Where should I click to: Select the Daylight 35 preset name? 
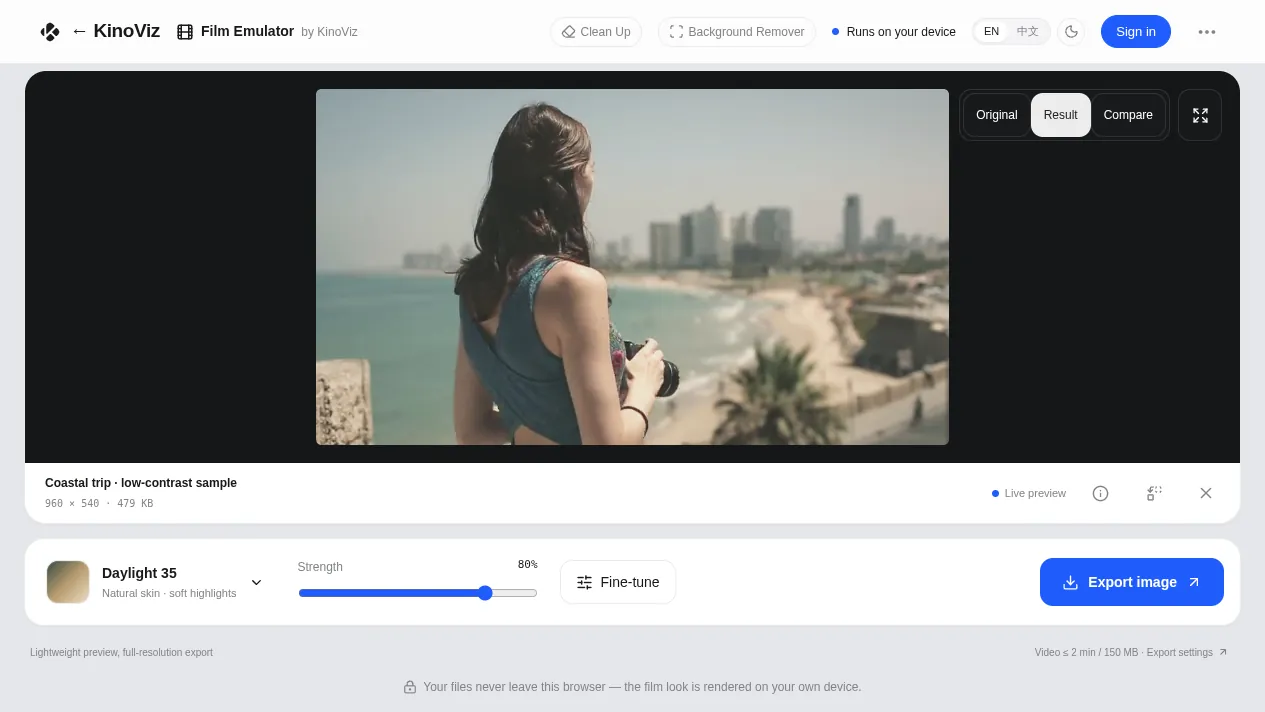[139, 573]
